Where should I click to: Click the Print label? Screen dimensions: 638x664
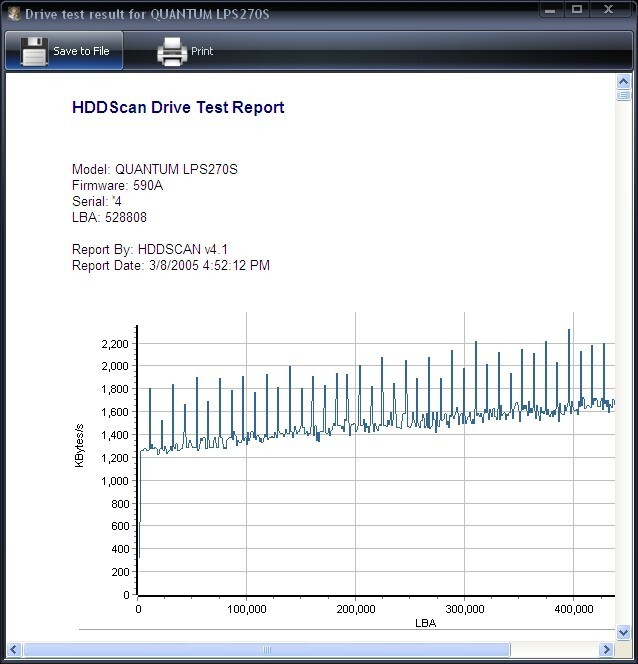202,51
